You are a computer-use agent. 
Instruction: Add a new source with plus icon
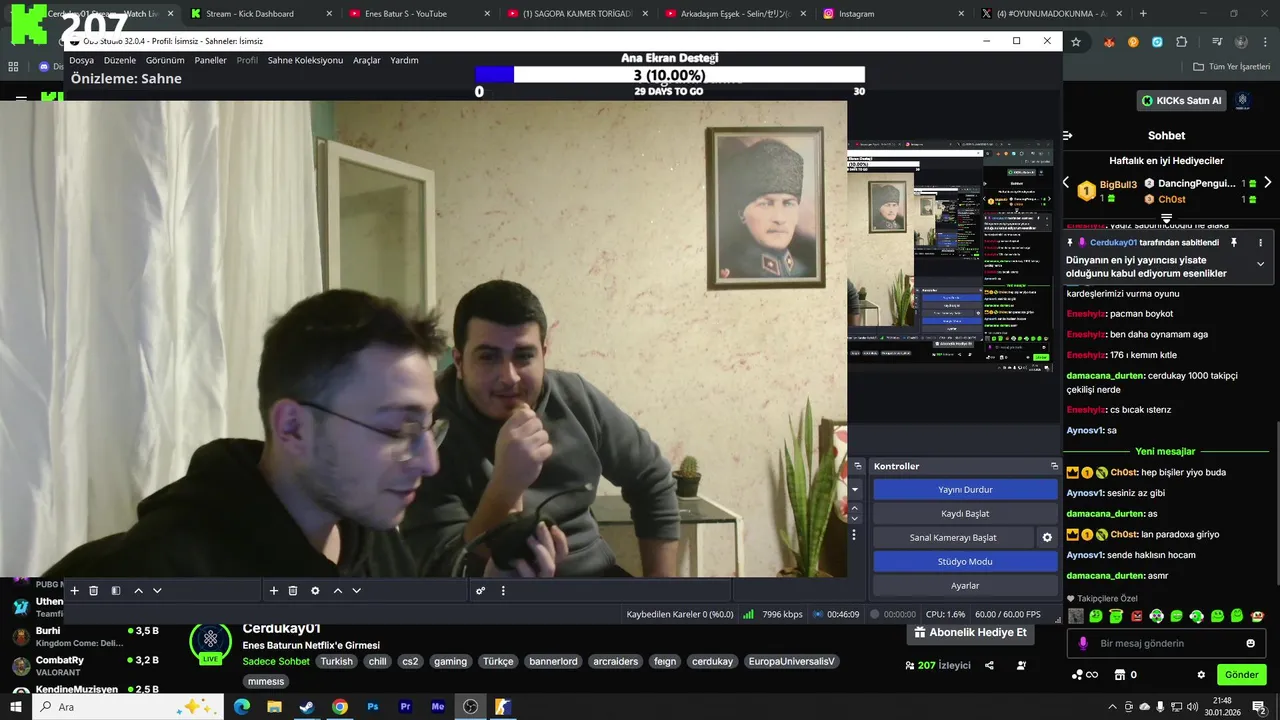pyautogui.click(x=274, y=591)
